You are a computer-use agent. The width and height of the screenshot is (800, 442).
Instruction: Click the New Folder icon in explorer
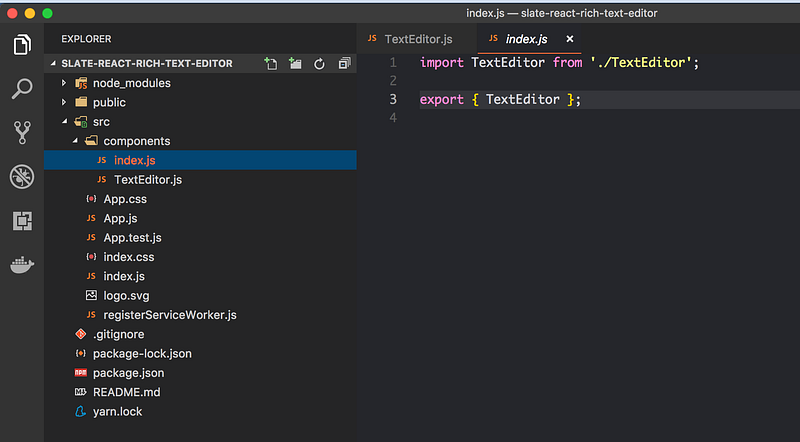(295, 63)
